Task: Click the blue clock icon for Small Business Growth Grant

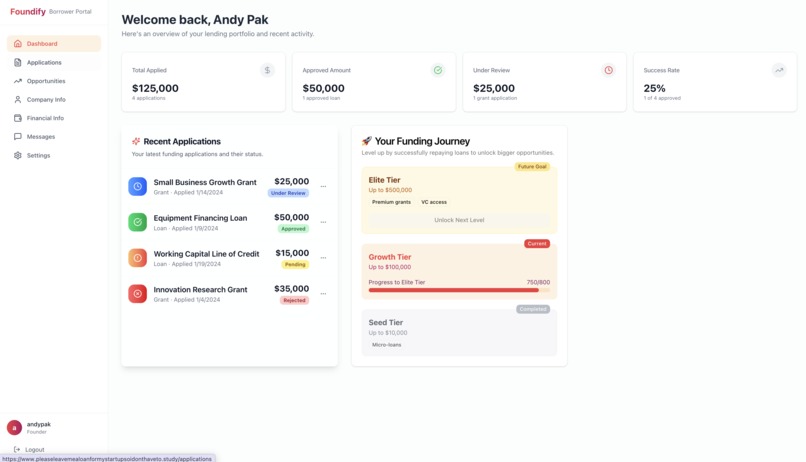Action: pos(137,187)
